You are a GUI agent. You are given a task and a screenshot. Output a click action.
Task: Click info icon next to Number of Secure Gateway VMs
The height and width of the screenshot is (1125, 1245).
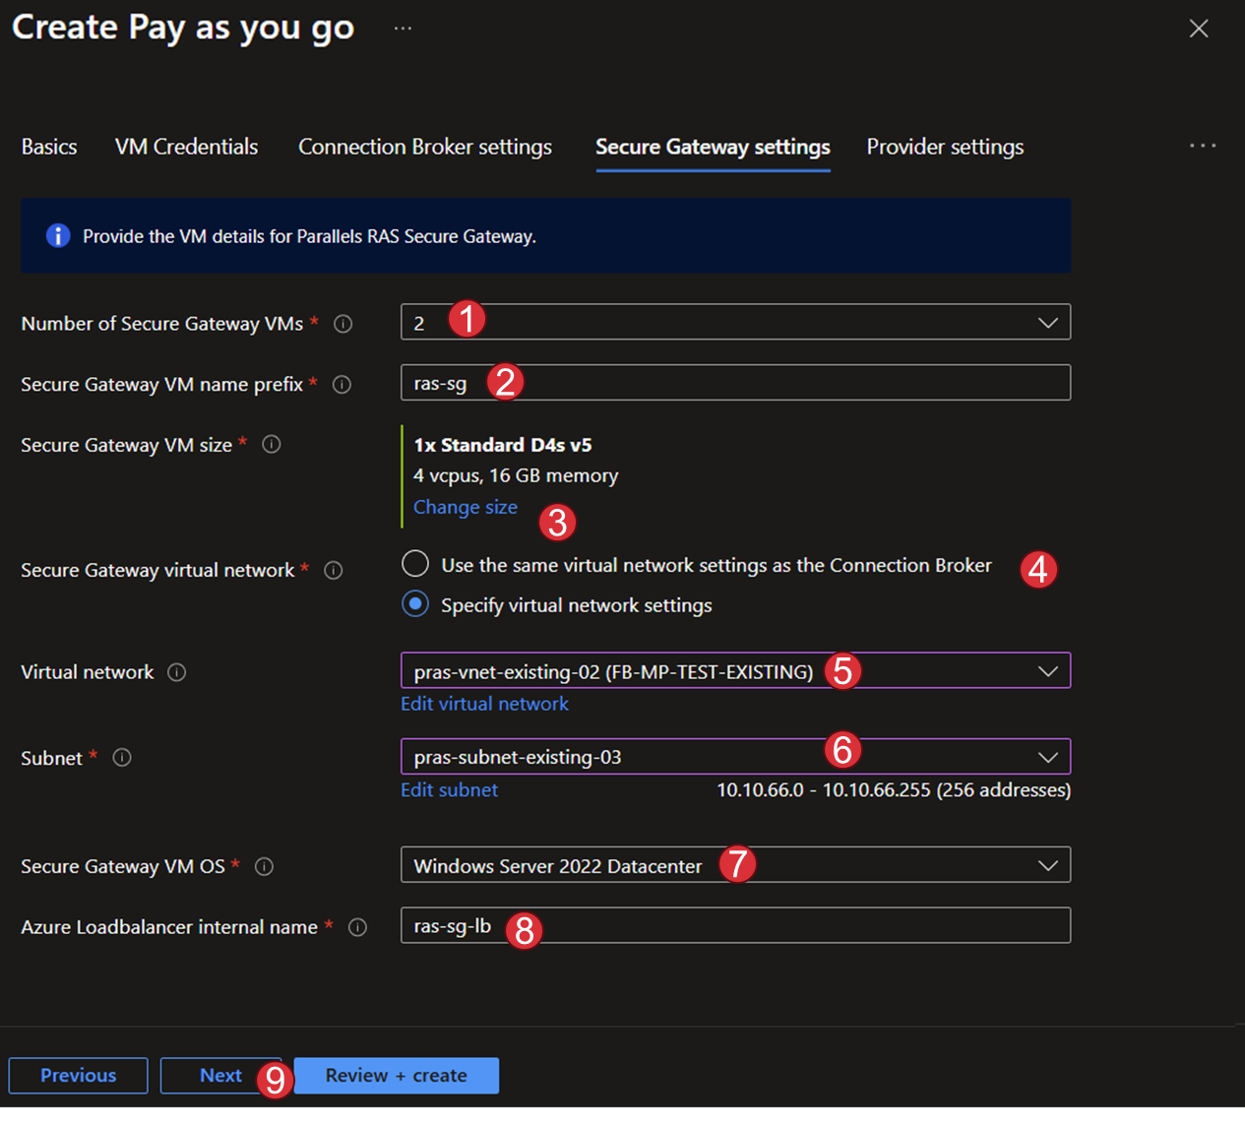[343, 324]
